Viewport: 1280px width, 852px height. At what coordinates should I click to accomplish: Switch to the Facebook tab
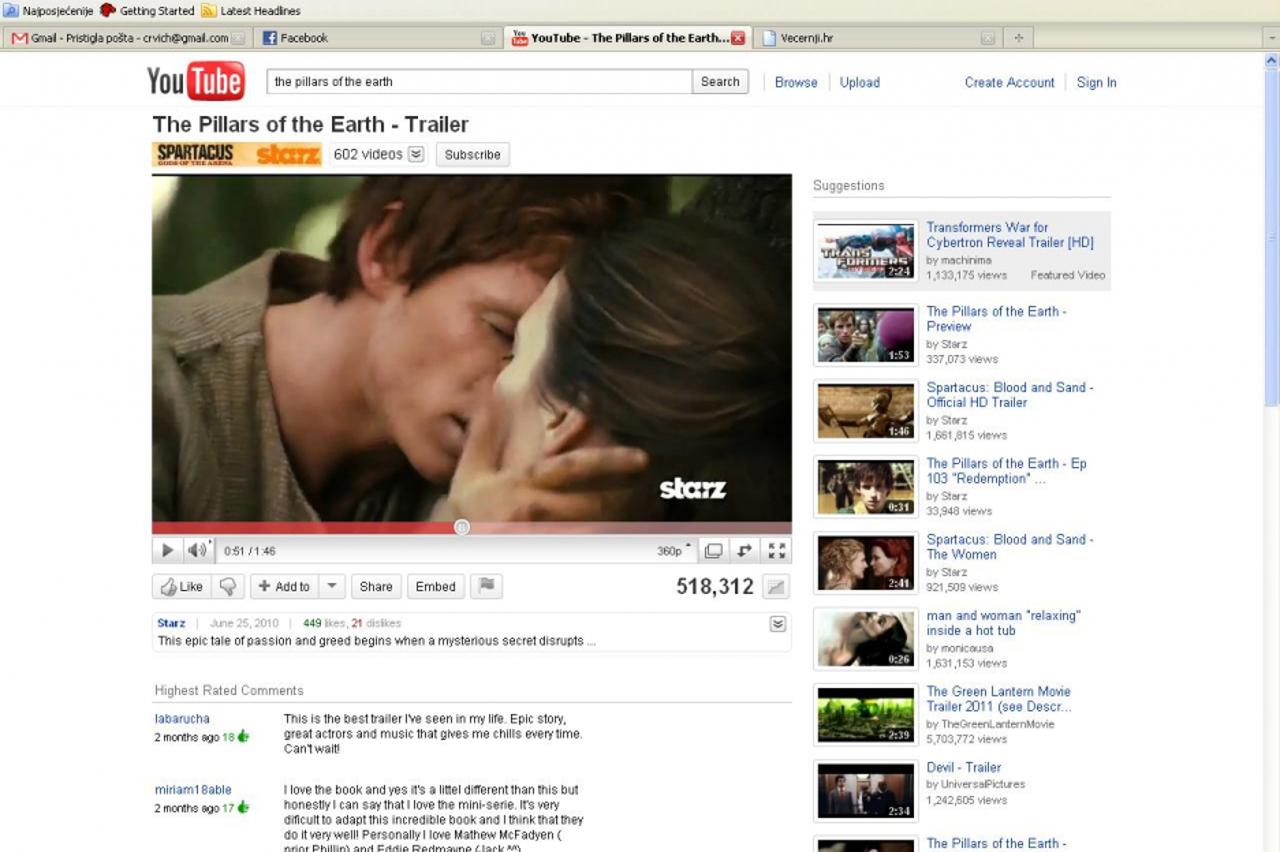click(x=377, y=38)
